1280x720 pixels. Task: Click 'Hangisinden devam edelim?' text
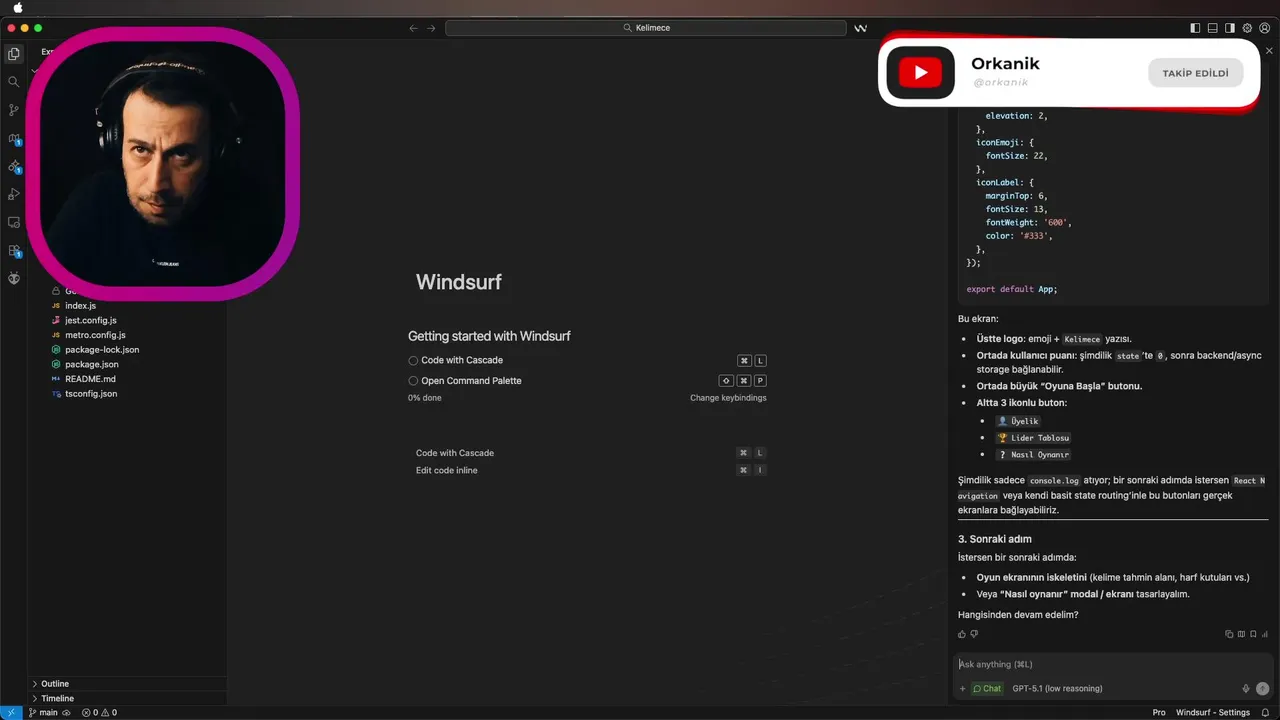(1018, 615)
